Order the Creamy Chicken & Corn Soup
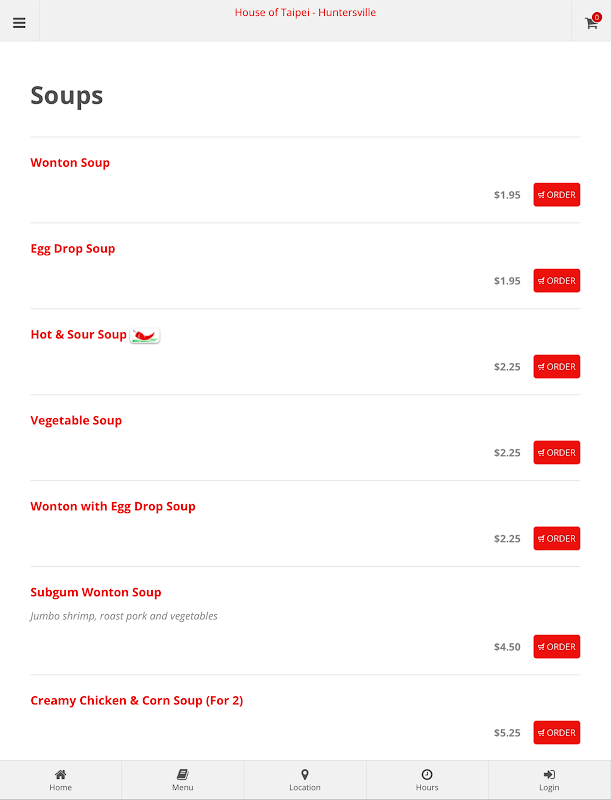This screenshot has height=800, width=611. click(x=556, y=733)
